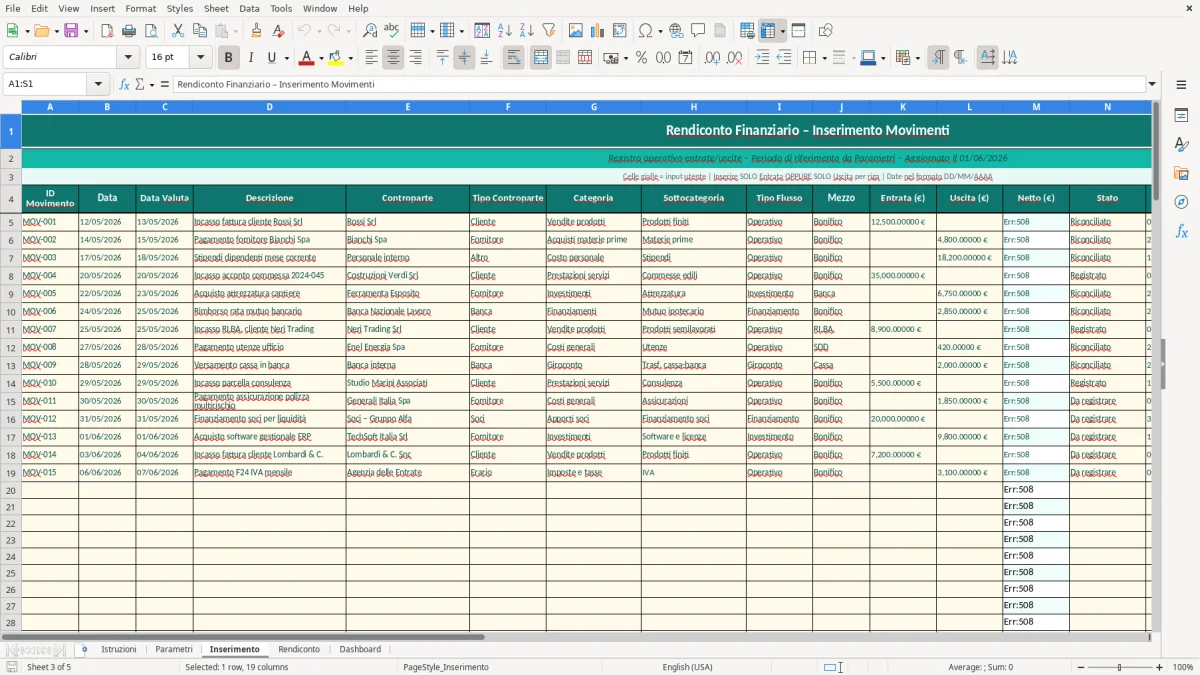Open special character dropdown arrow
The width and height of the screenshot is (1200, 675).
tap(659, 31)
